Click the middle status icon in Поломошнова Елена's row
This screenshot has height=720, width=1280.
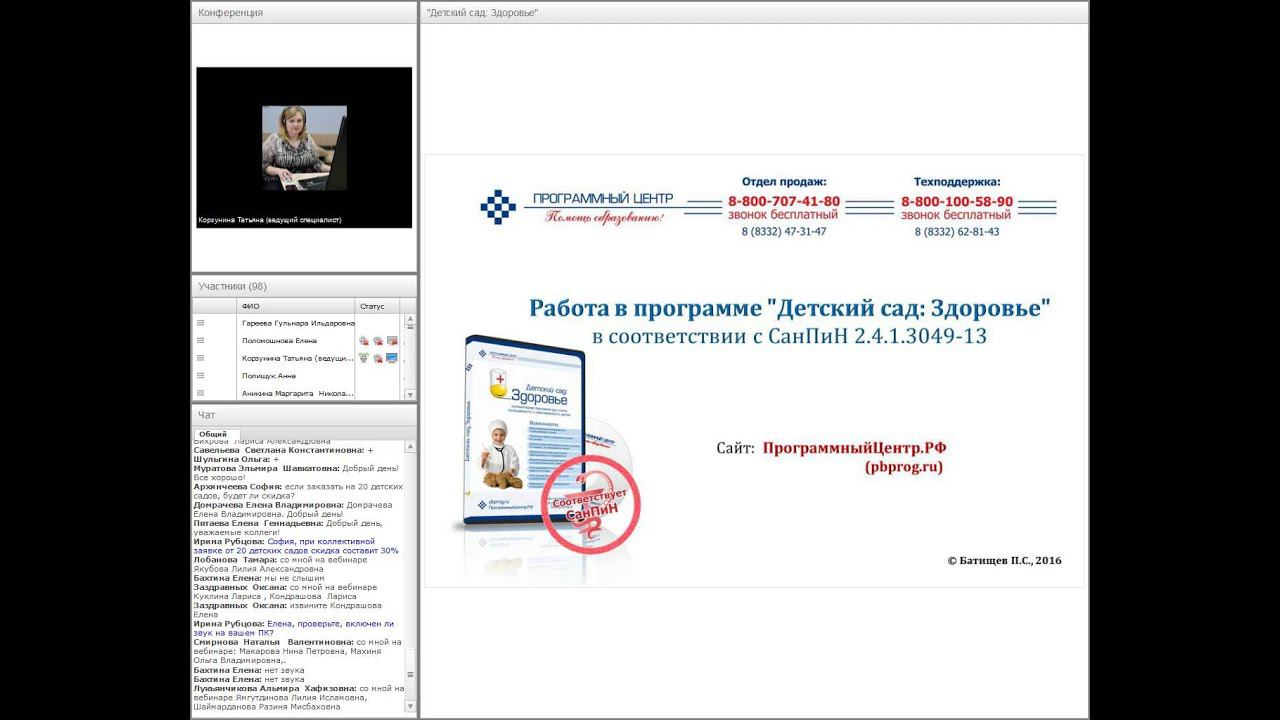(x=378, y=341)
